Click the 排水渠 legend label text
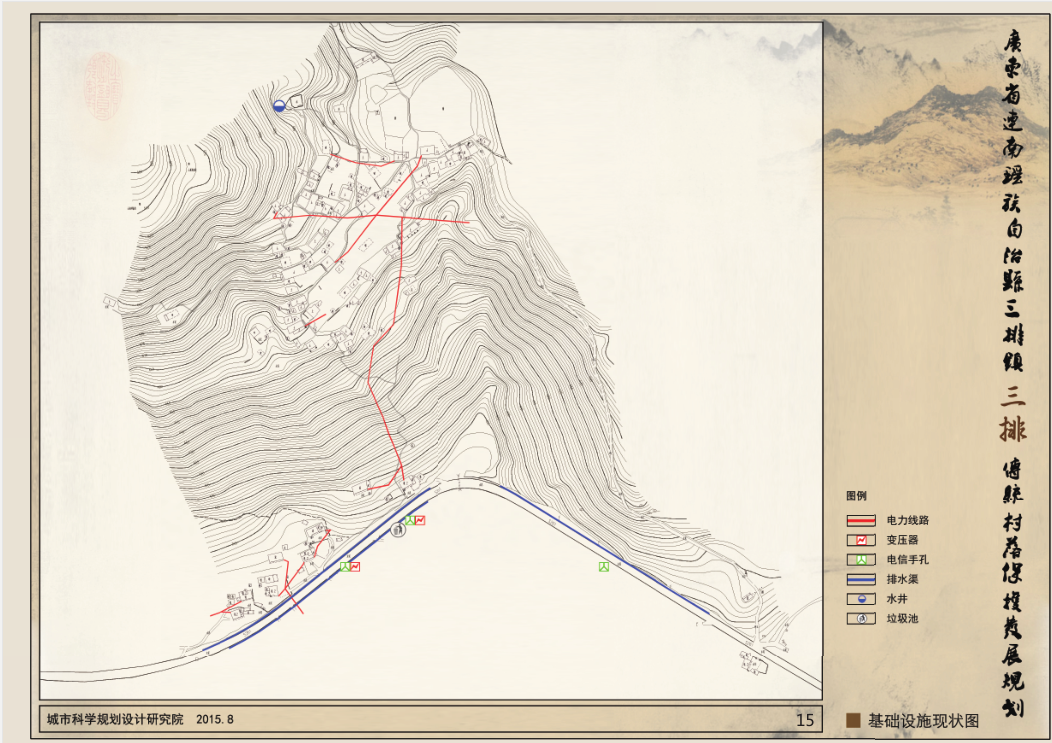Image resolution: width=1052 pixels, height=743 pixels. click(x=901, y=580)
